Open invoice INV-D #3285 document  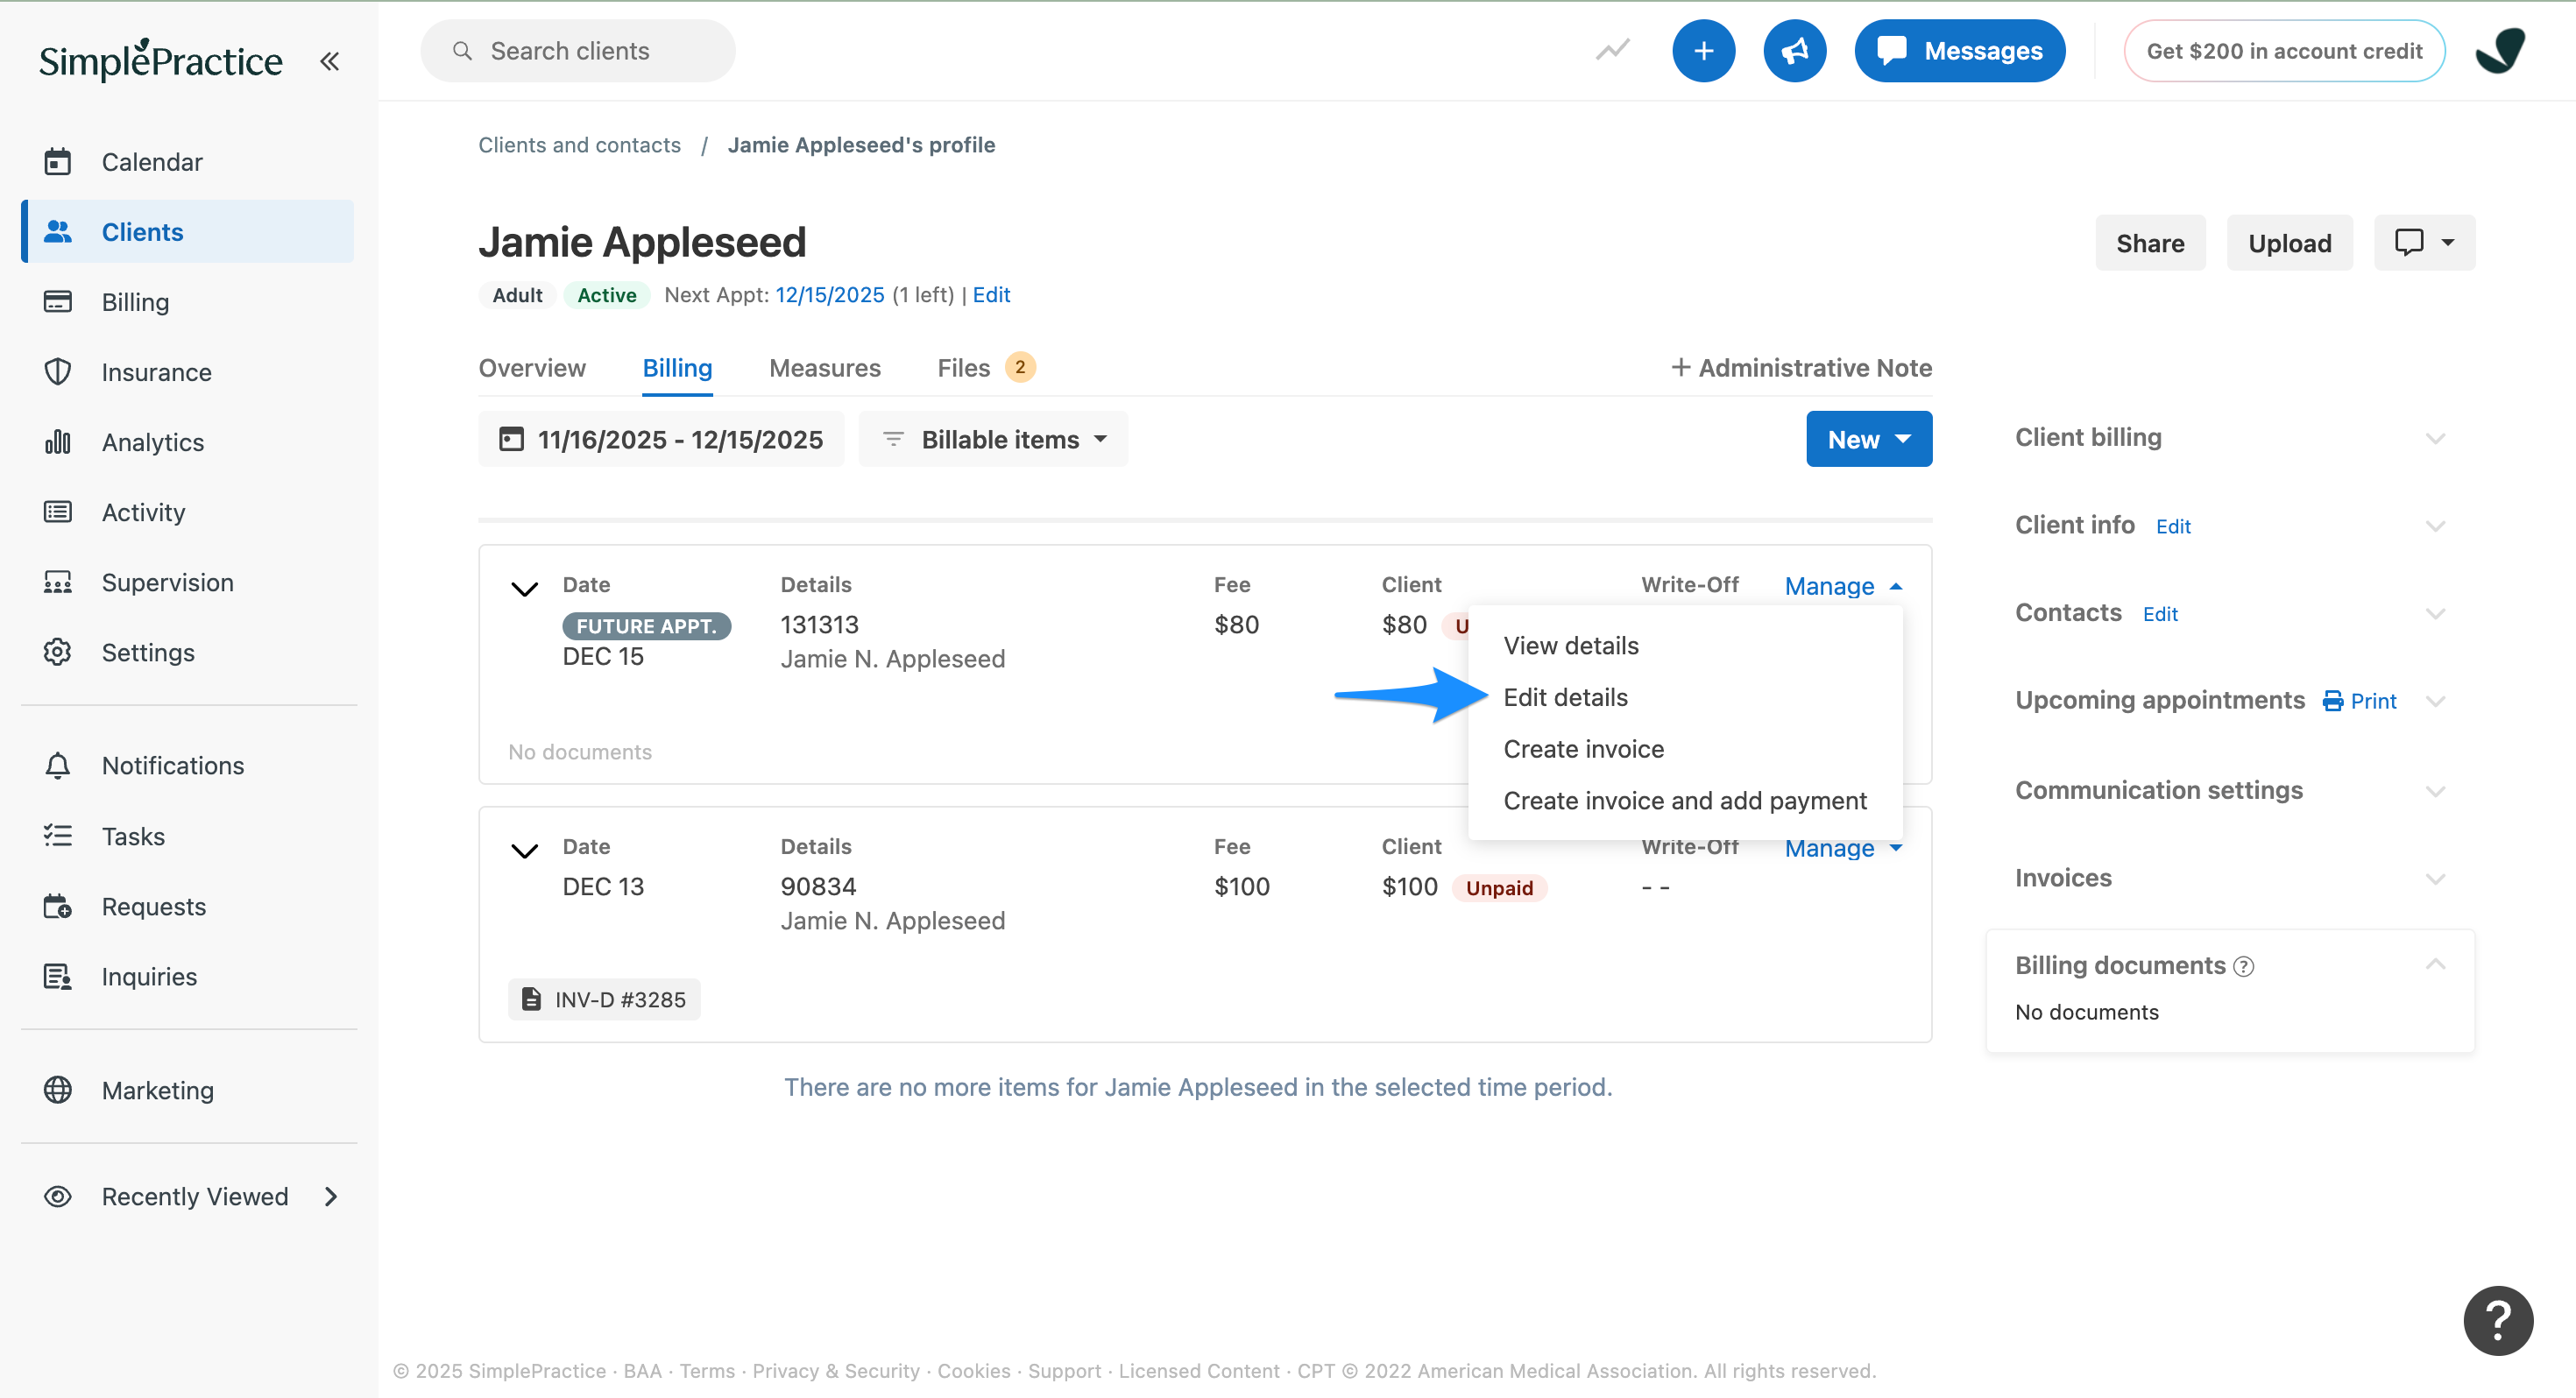(604, 999)
